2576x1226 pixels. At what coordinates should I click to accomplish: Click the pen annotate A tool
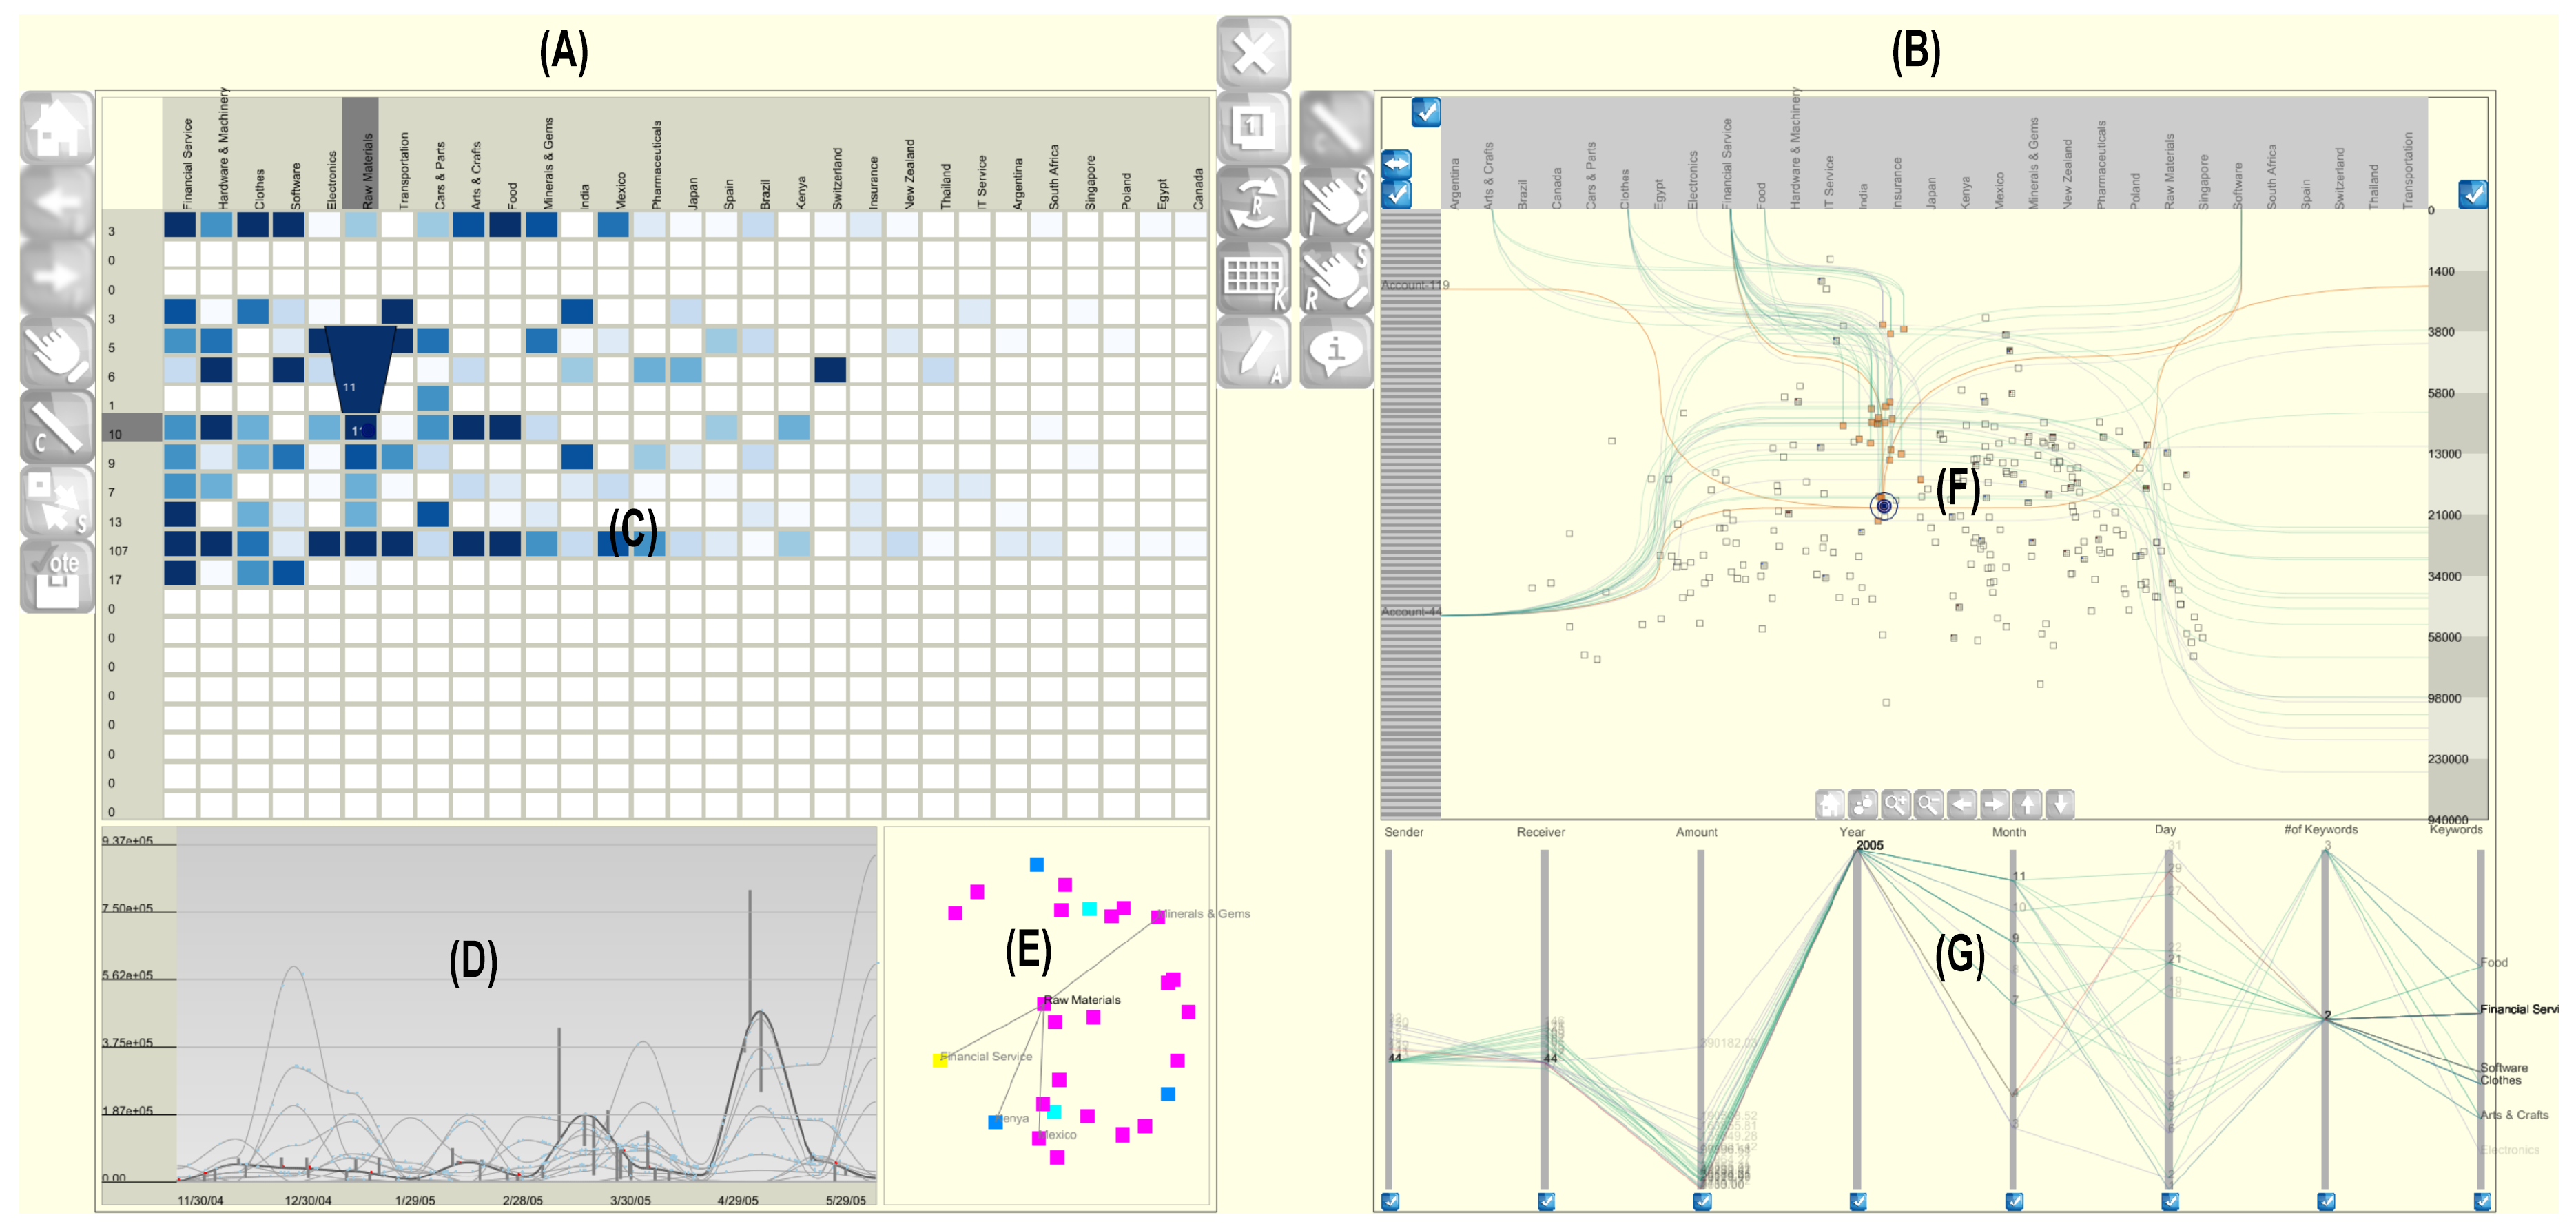coord(1253,352)
